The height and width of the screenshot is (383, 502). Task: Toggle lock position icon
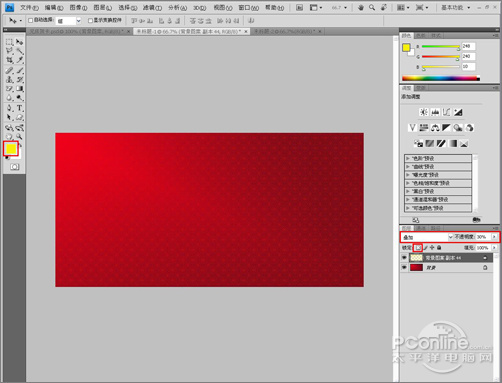(432, 248)
